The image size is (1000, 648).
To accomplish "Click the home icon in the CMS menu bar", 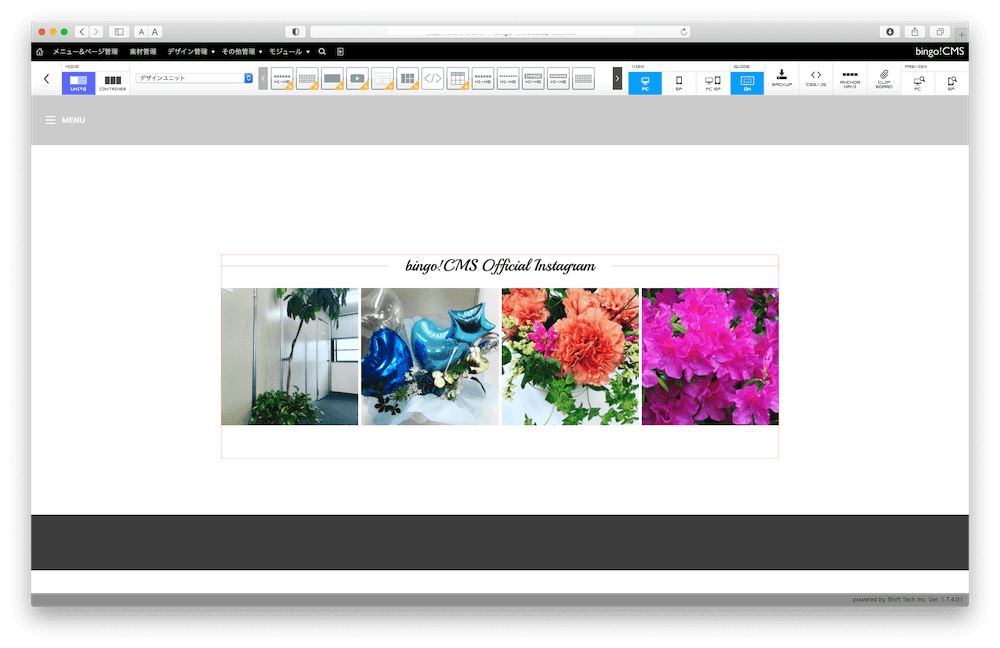I will coord(40,52).
